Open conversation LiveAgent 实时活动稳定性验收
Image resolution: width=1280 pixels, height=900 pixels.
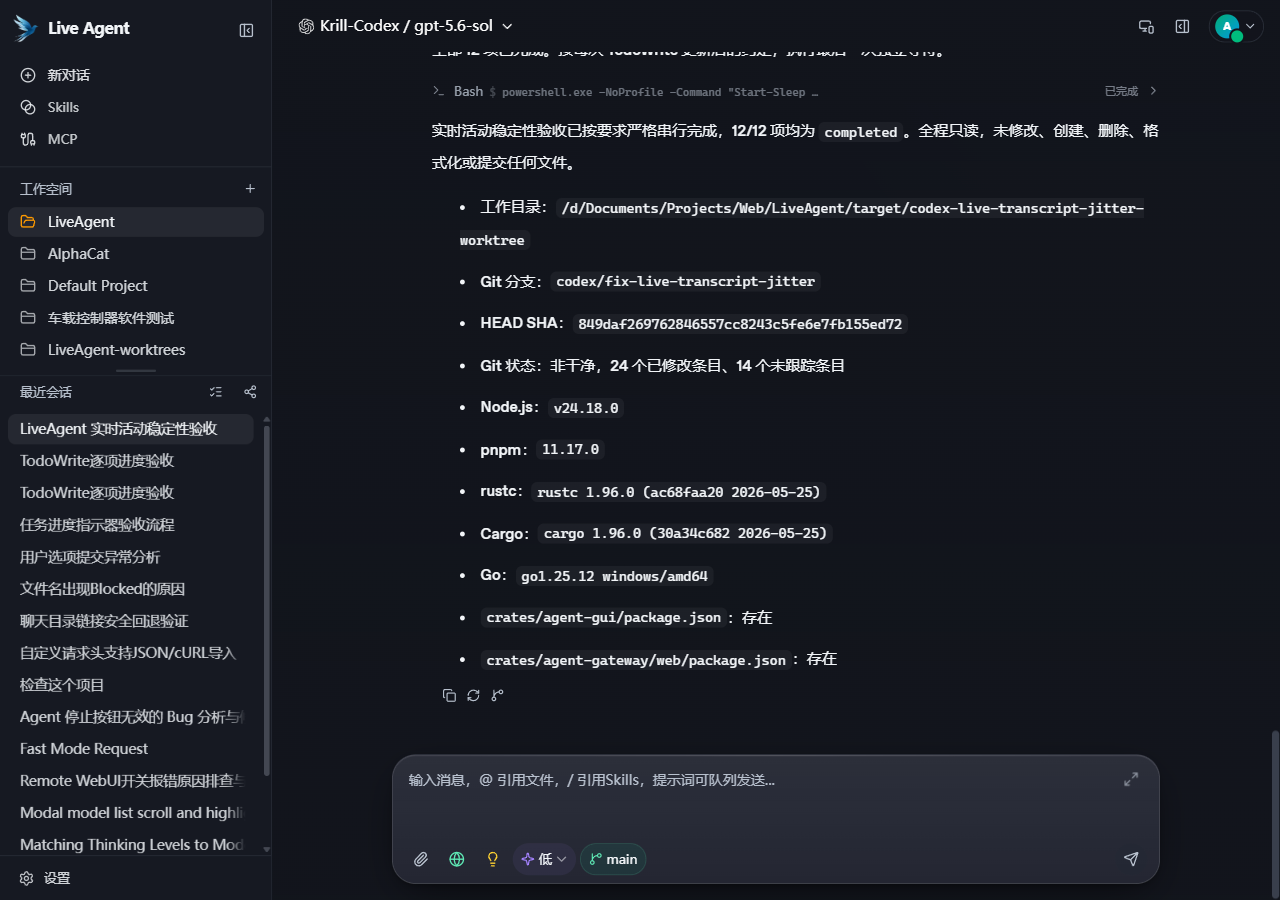click(x=130, y=429)
